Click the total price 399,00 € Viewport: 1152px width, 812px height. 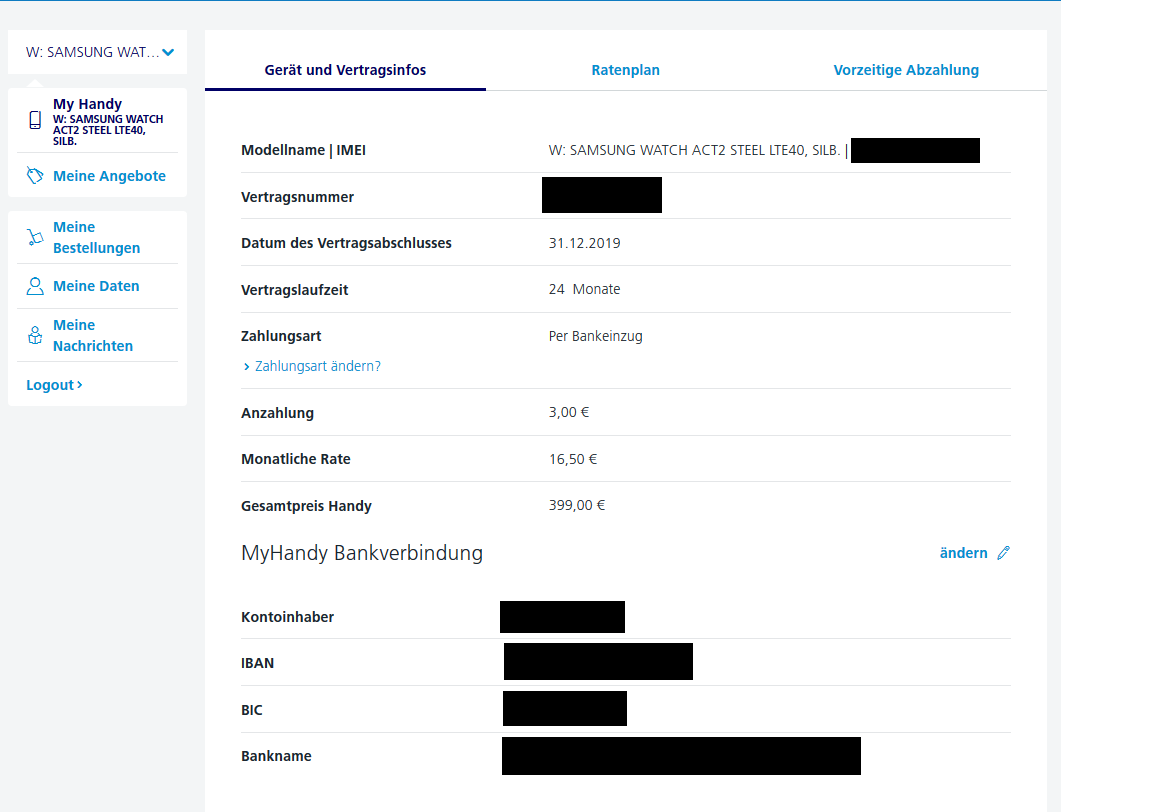pos(577,506)
